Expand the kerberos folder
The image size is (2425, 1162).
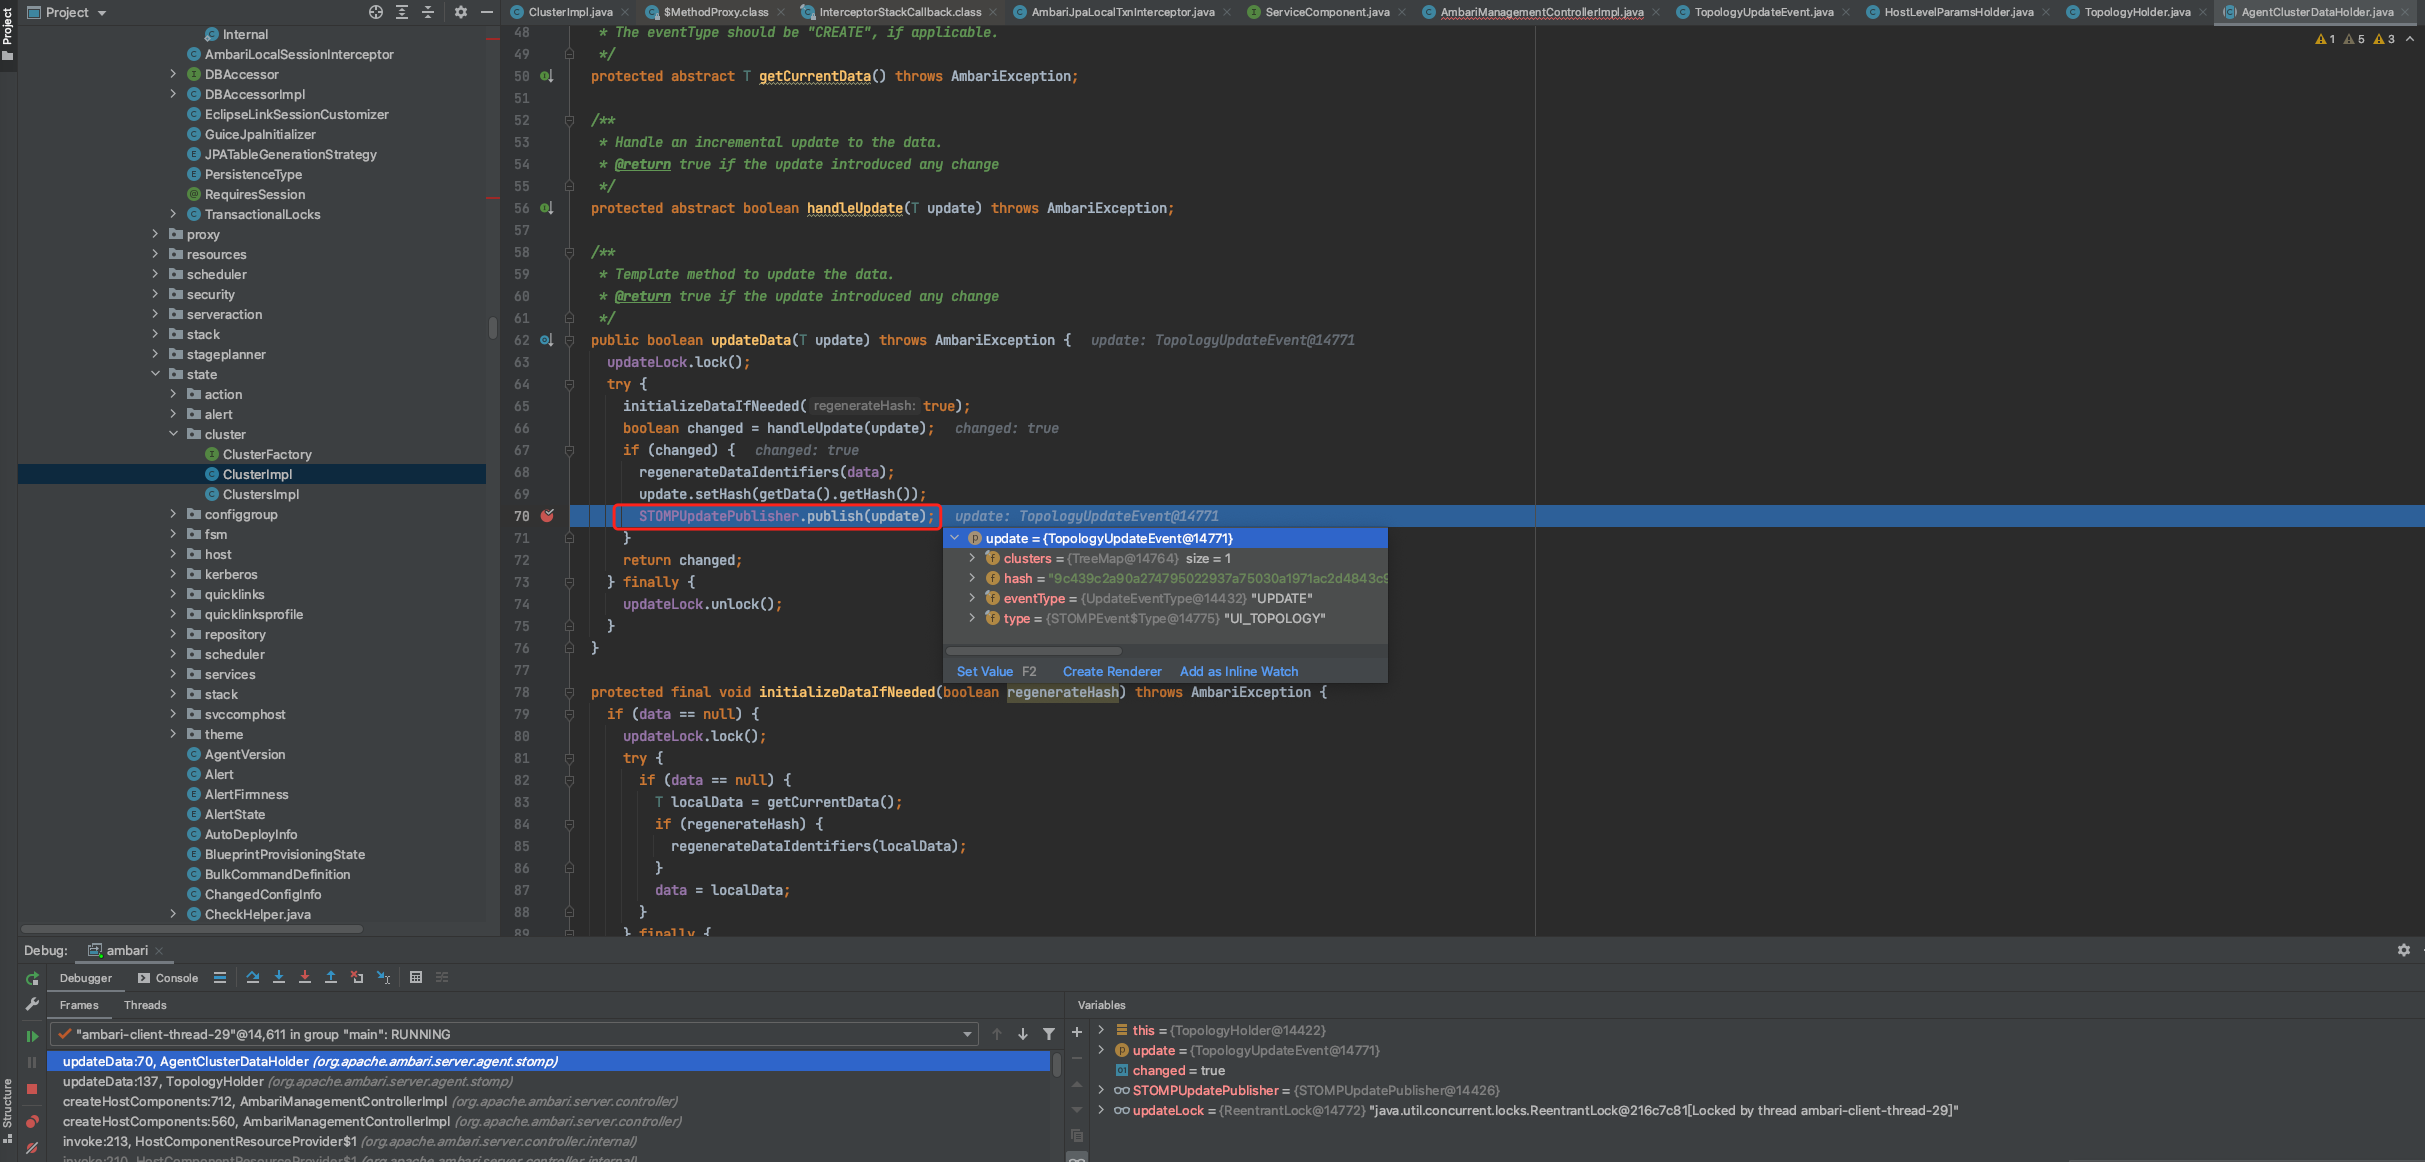click(x=173, y=574)
